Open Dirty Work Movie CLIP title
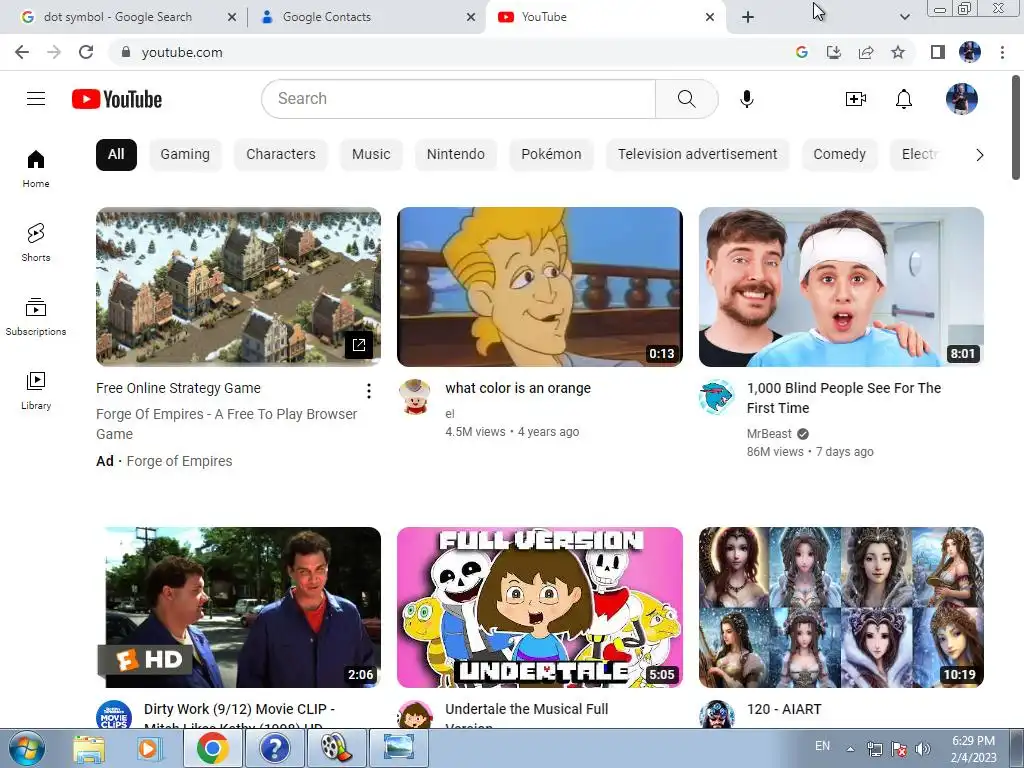This screenshot has width=1024, height=768. coord(239,709)
